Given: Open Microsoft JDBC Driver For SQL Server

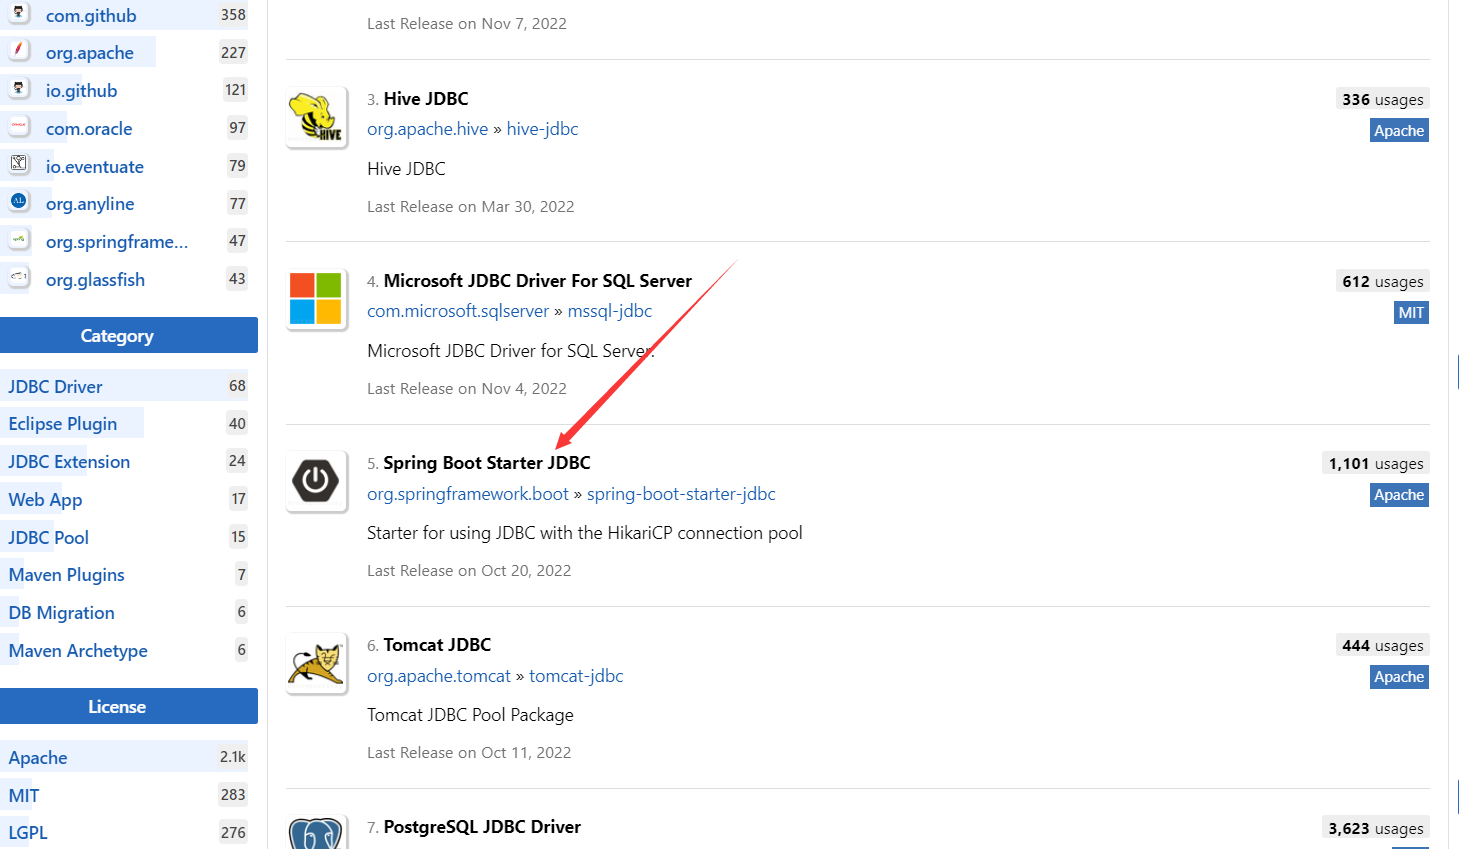Looking at the screenshot, I should pyautogui.click(x=538, y=281).
